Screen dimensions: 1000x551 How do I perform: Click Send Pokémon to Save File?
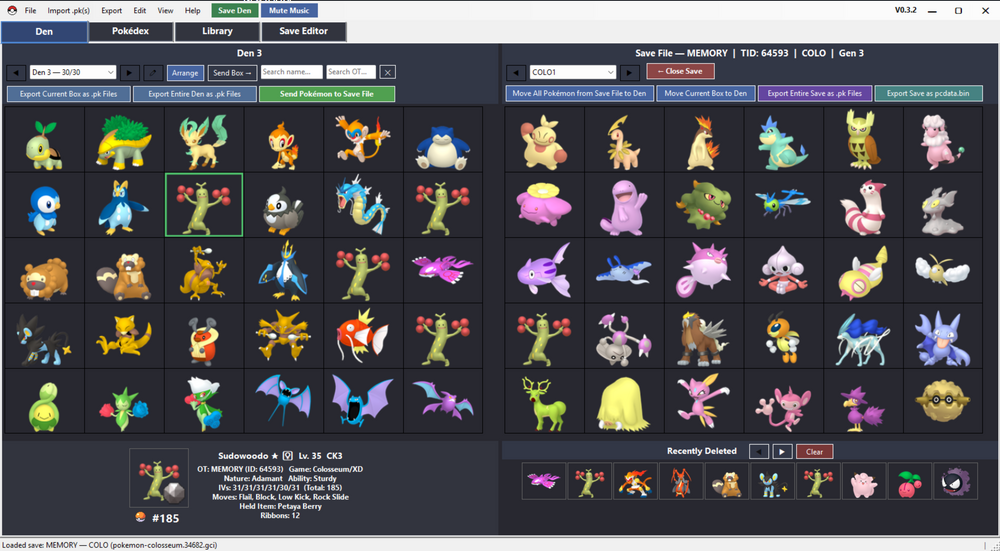click(x=327, y=94)
